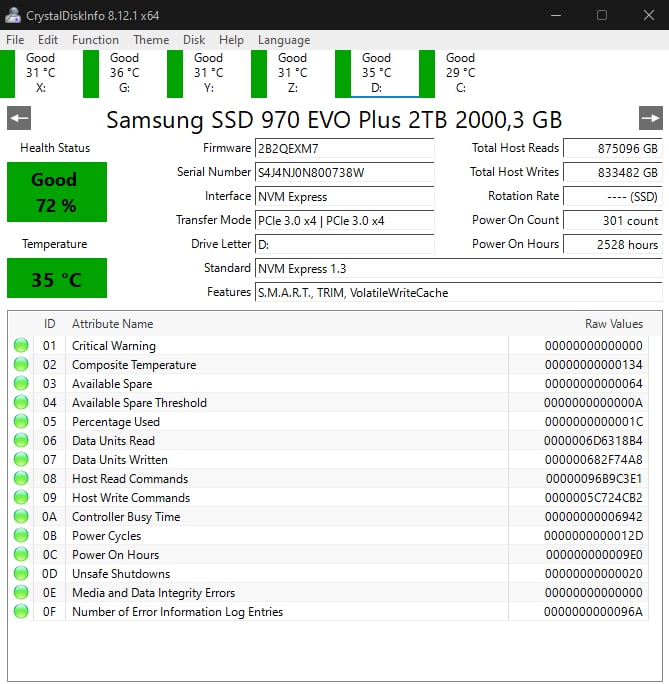This screenshot has height=684, width=669.
Task: Click the Serial Number field
Action: point(345,172)
